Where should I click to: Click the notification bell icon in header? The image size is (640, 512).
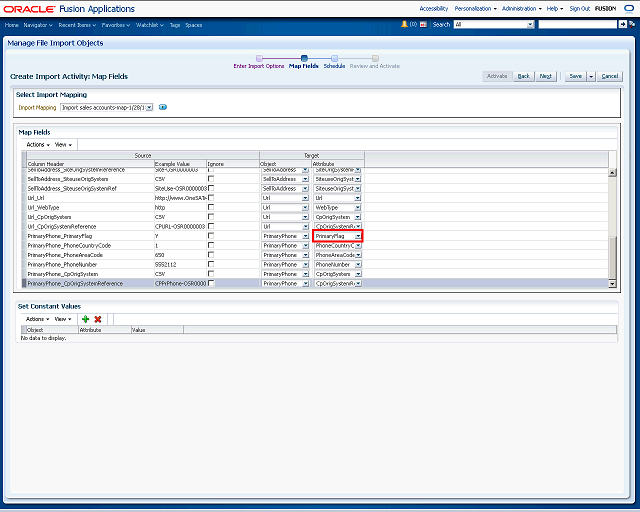coord(404,24)
